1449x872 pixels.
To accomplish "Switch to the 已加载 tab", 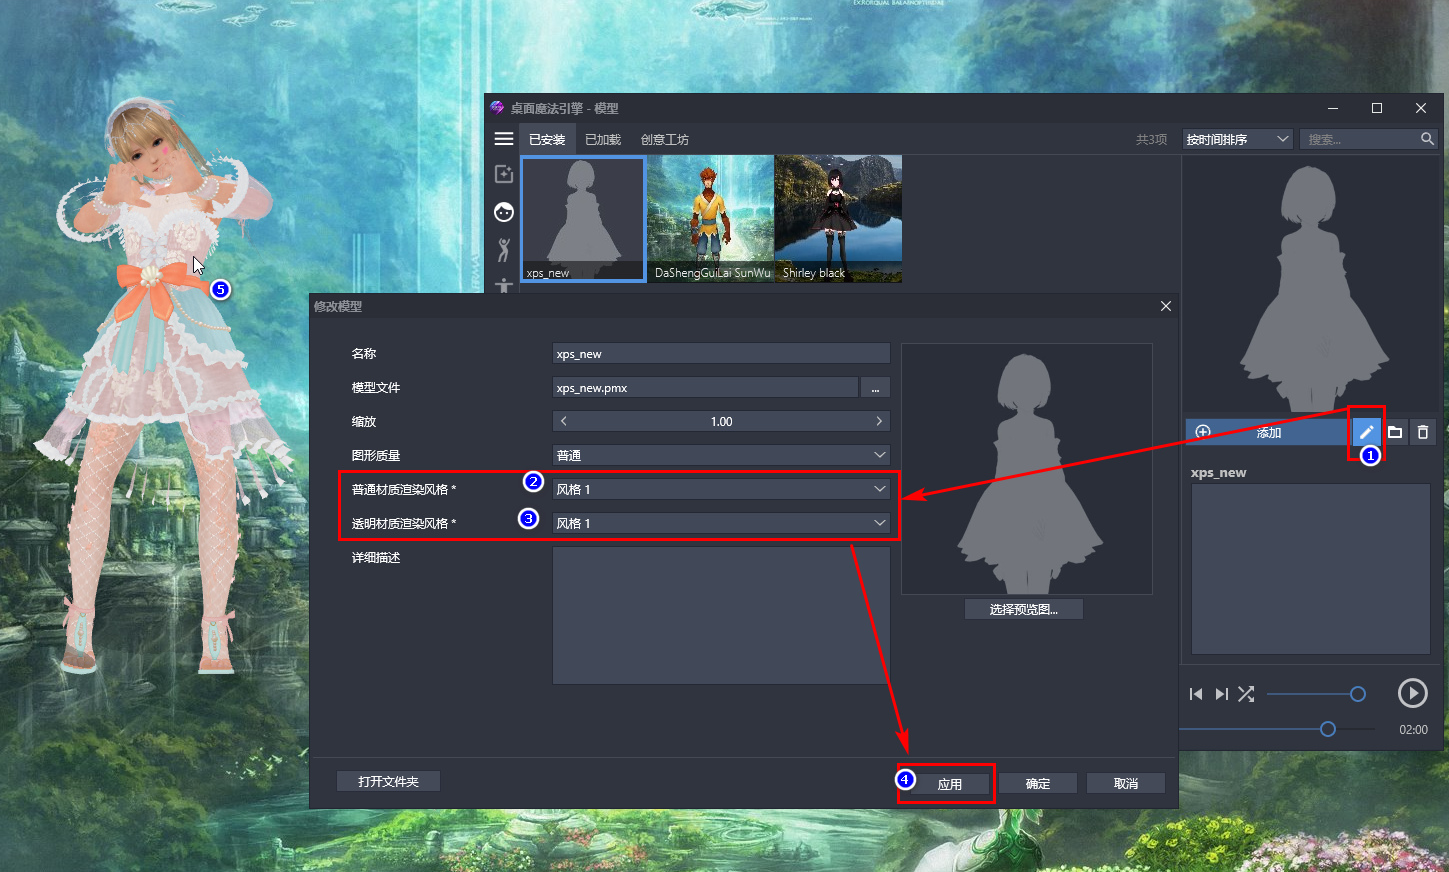I will (605, 139).
